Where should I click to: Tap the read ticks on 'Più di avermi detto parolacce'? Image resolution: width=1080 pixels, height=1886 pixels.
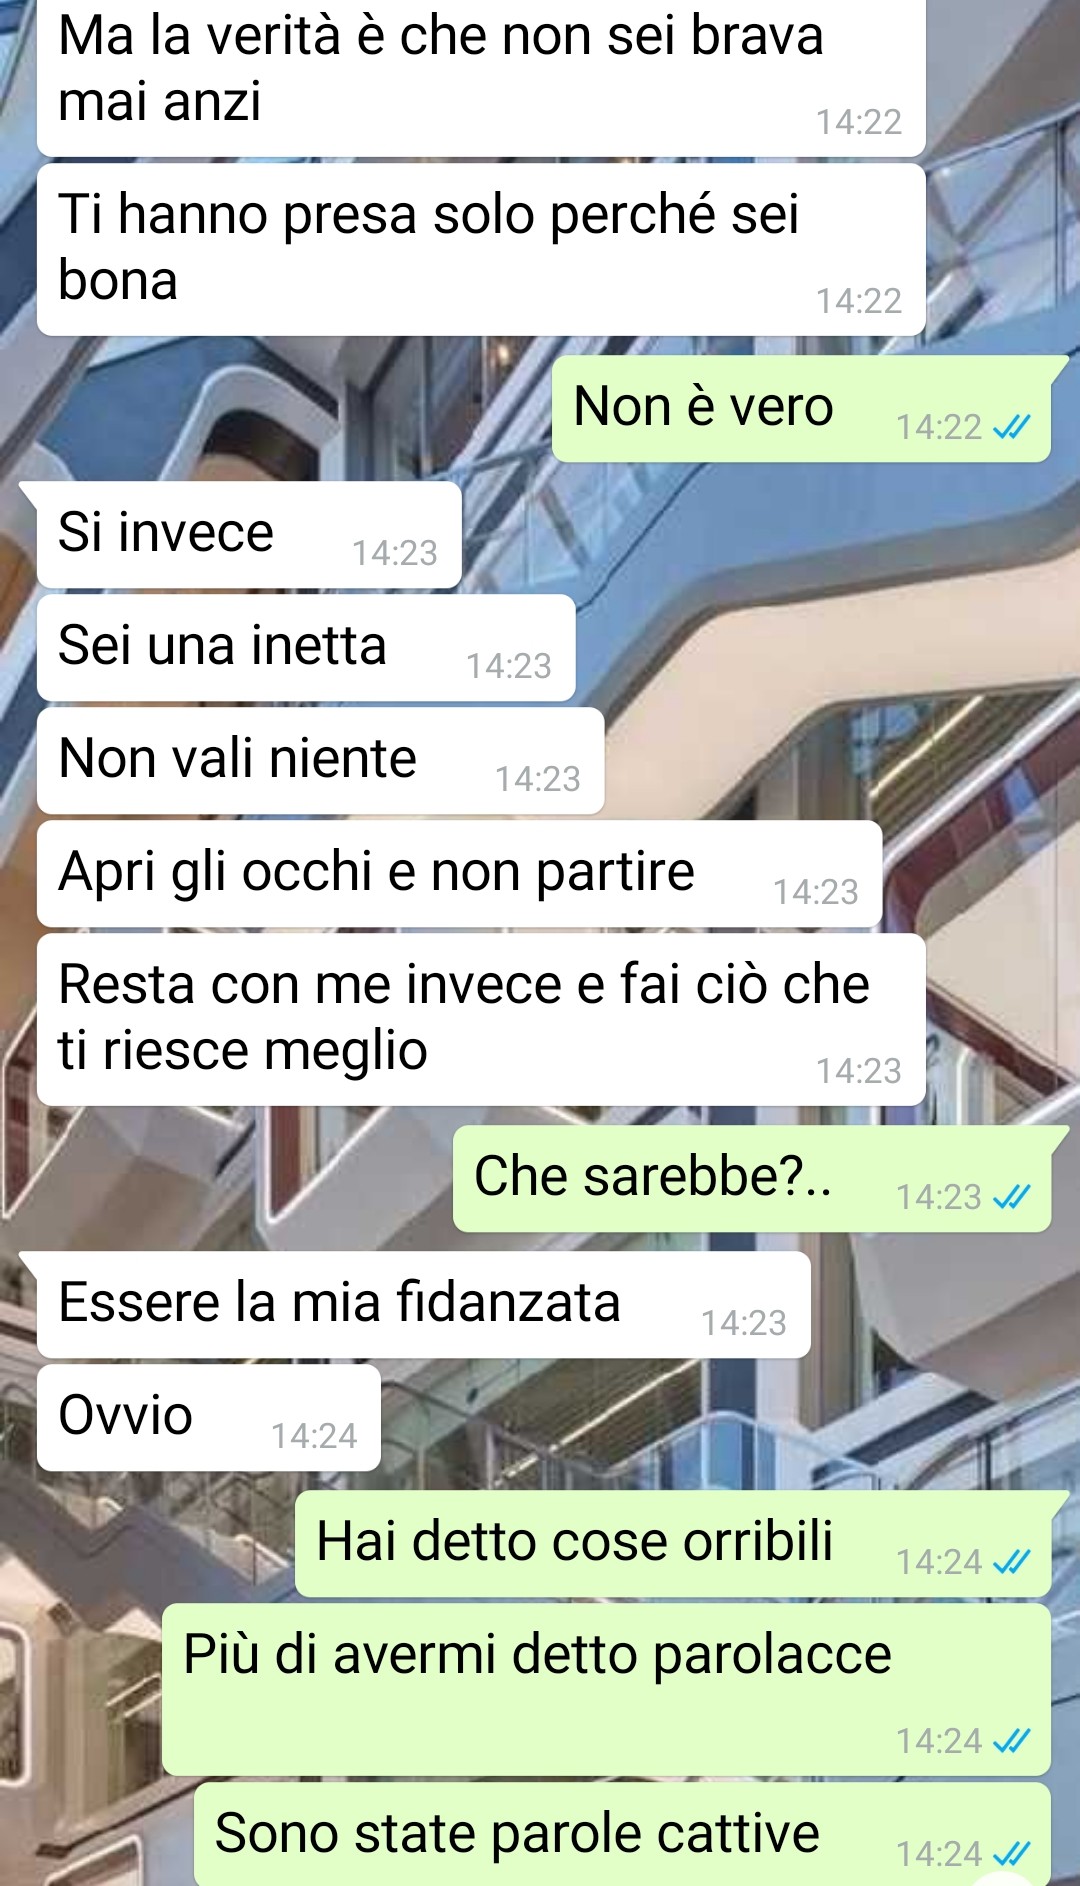(x=1011, y=1741)
